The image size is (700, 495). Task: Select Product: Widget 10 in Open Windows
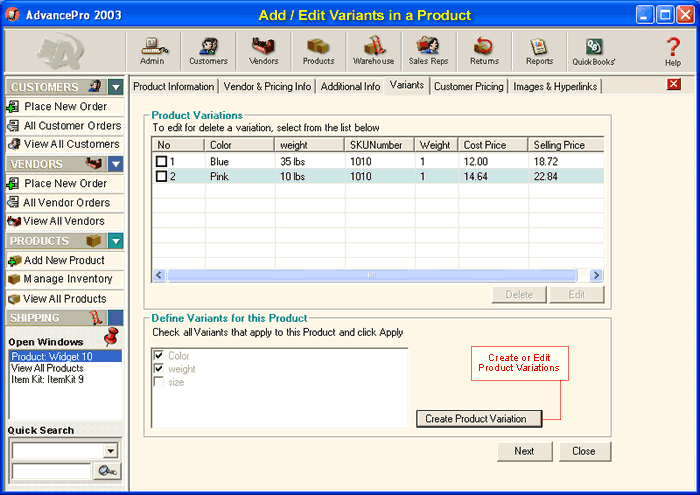click(x=65, y=356)
